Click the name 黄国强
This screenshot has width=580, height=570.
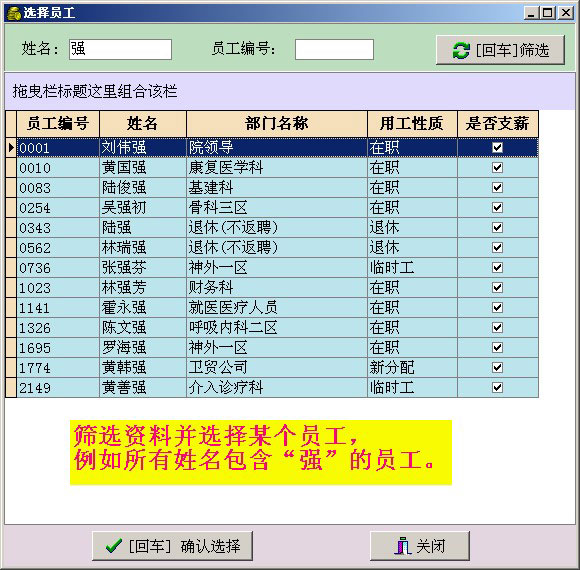pos(124,168)
